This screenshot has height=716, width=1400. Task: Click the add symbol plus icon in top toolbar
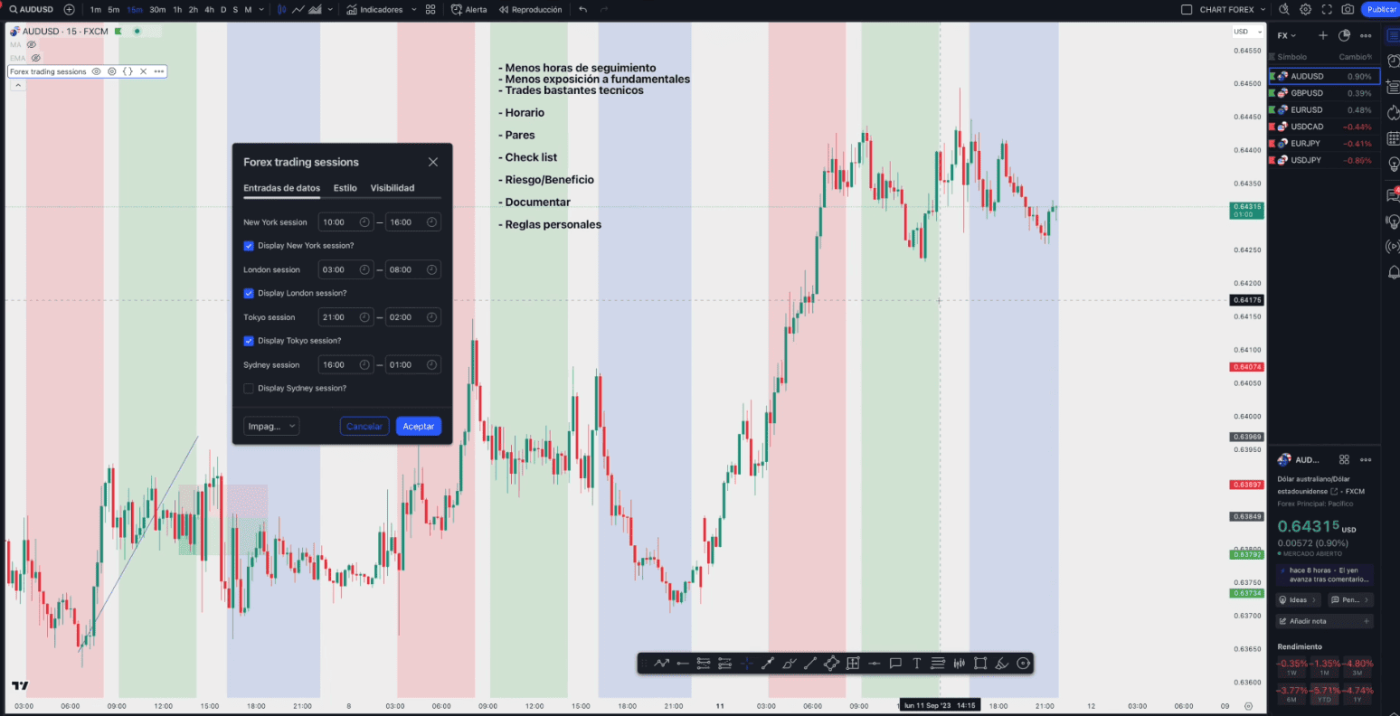coord(69,9)
